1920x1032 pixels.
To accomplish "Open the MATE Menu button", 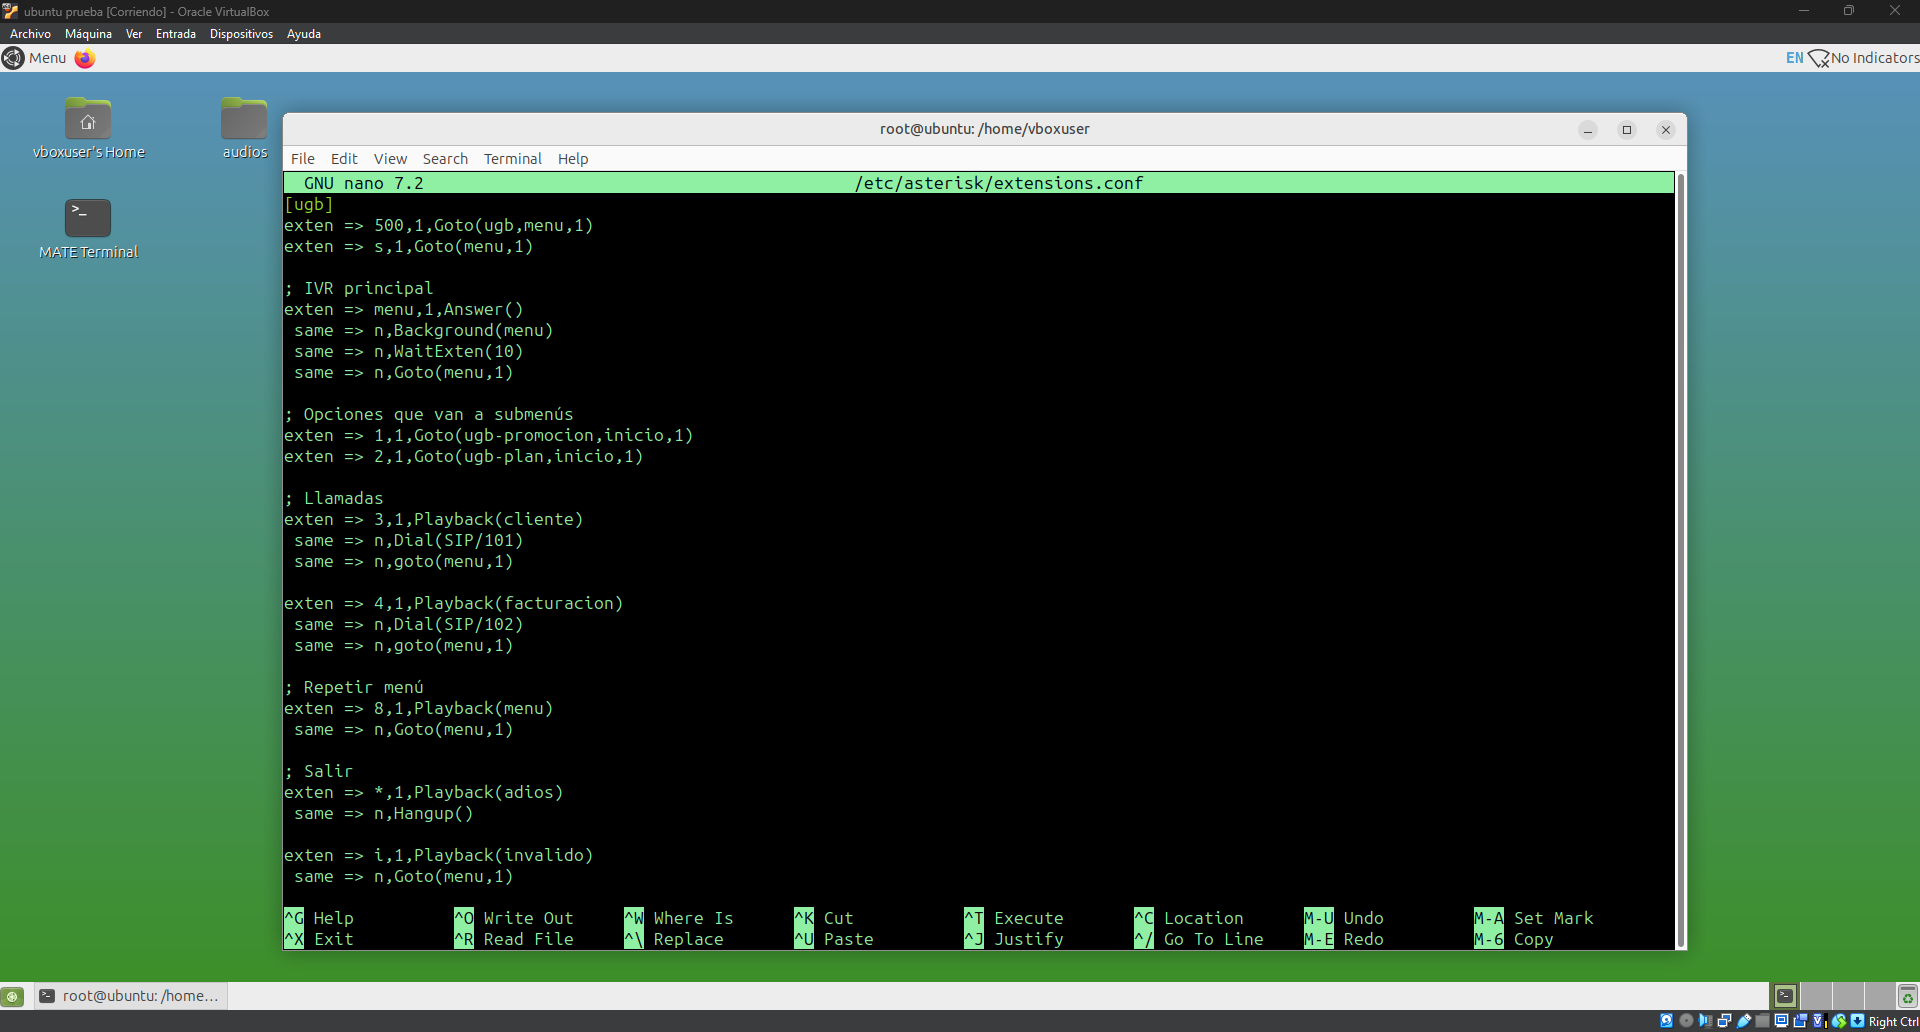I will 35,58.
